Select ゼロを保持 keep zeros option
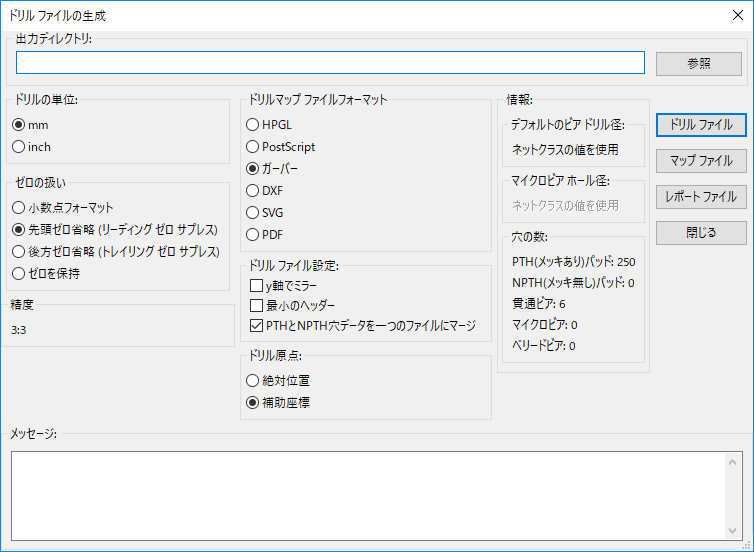Image resolution: width=754 pixels, height=552 pixels. pos(19,273)
